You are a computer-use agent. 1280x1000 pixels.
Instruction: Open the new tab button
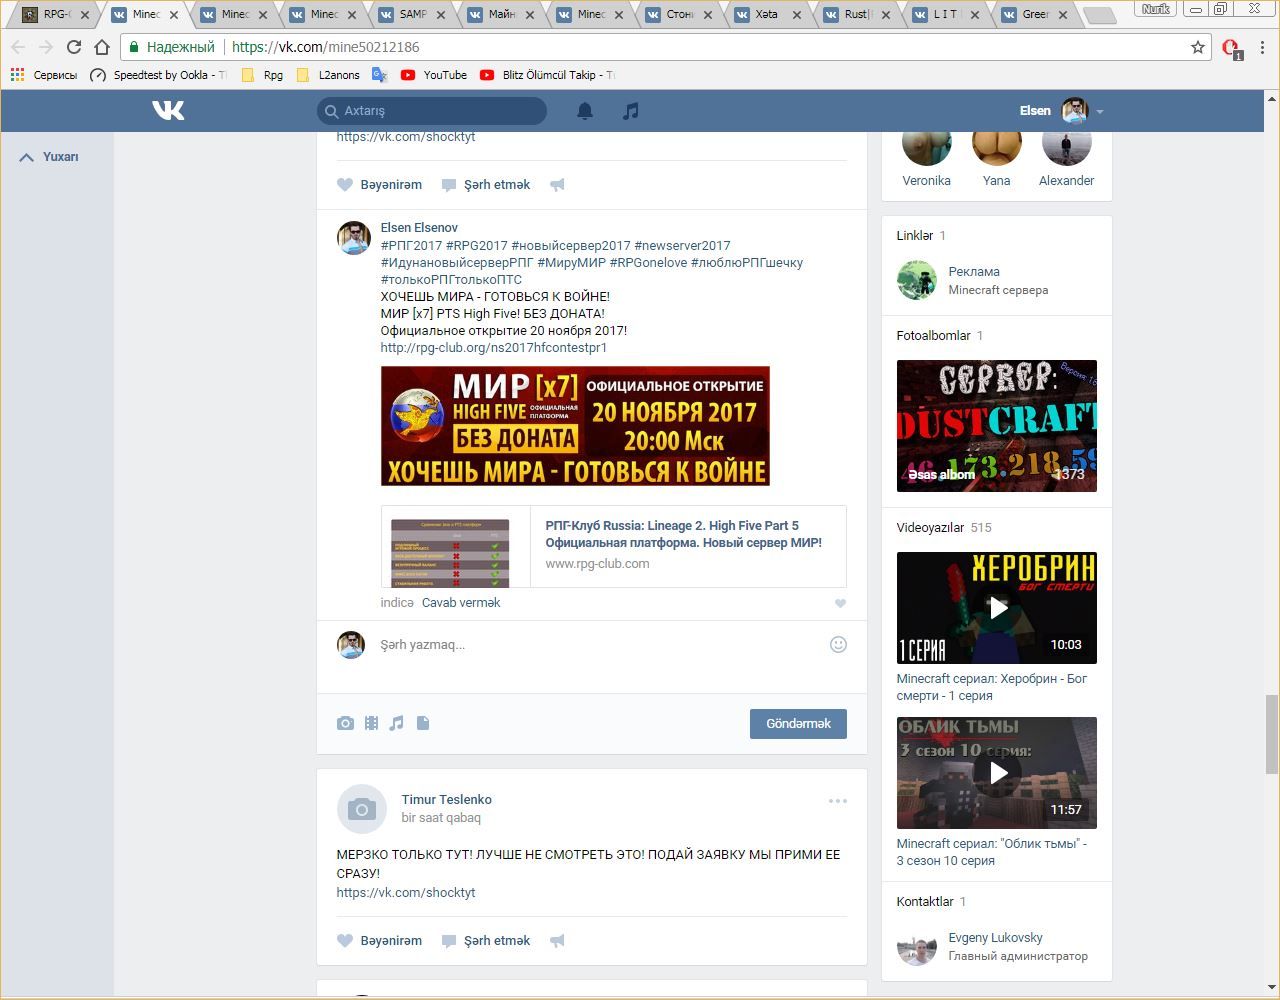coord(1100,15)
